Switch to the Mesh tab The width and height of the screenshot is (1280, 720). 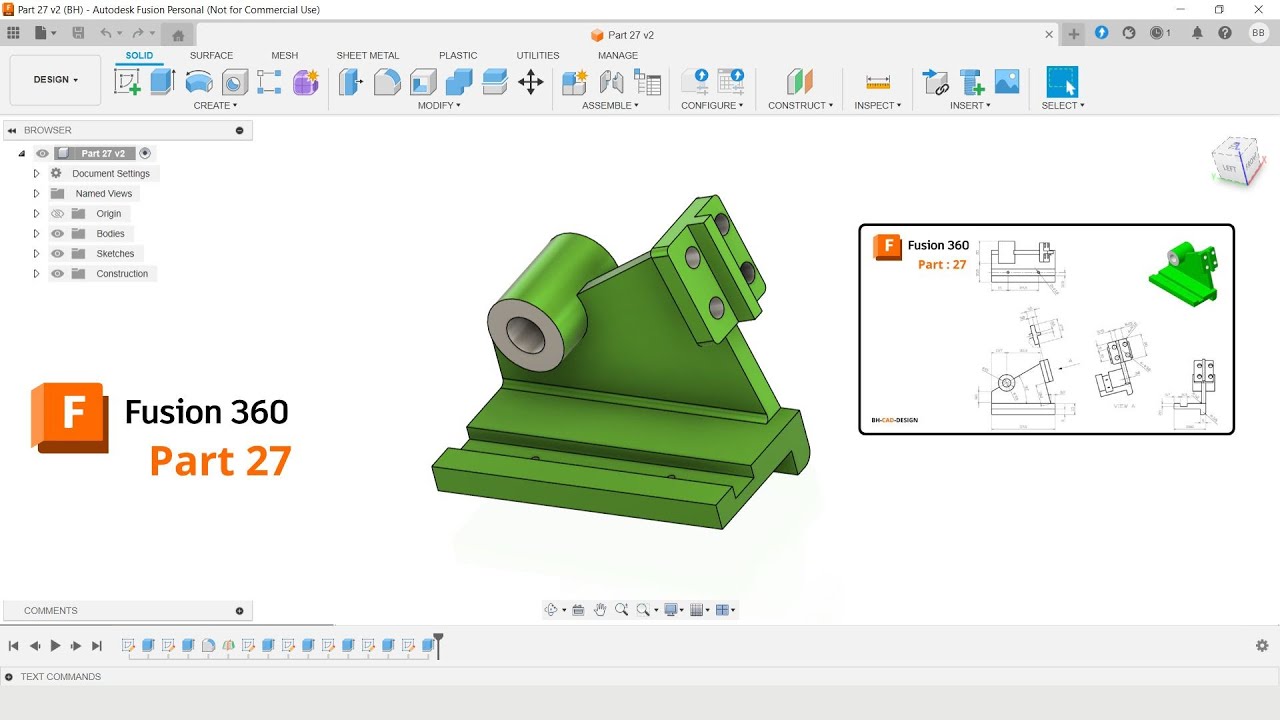coord(284,56)
